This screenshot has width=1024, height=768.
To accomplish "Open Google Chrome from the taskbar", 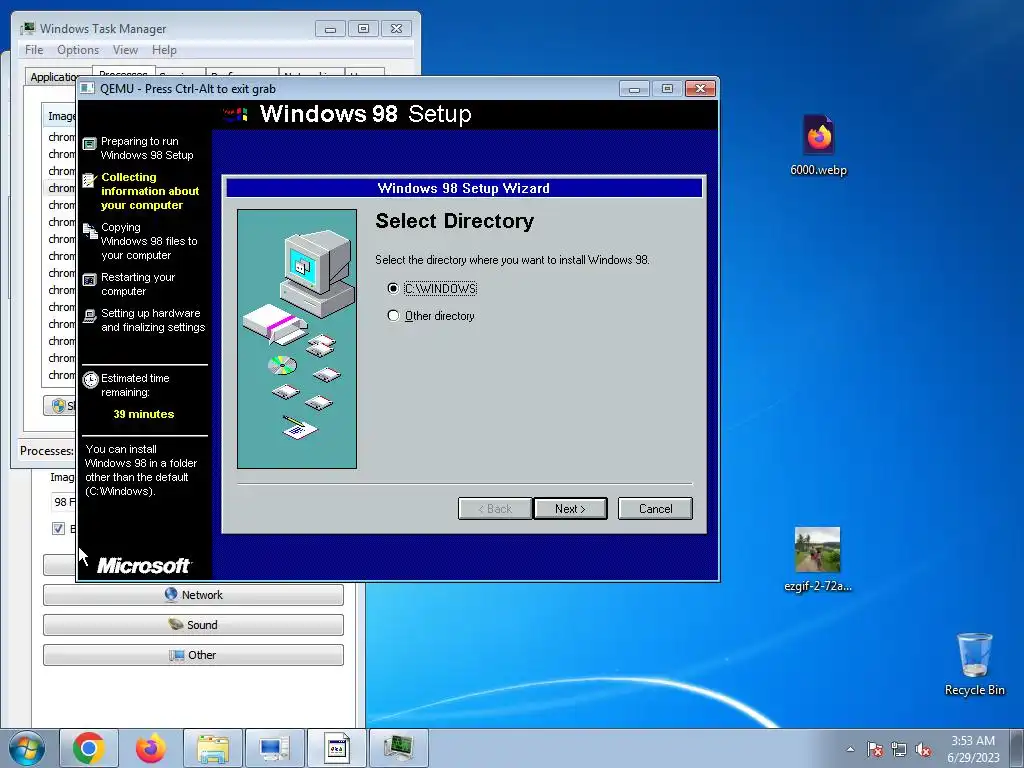I will (x=89, y=748).
